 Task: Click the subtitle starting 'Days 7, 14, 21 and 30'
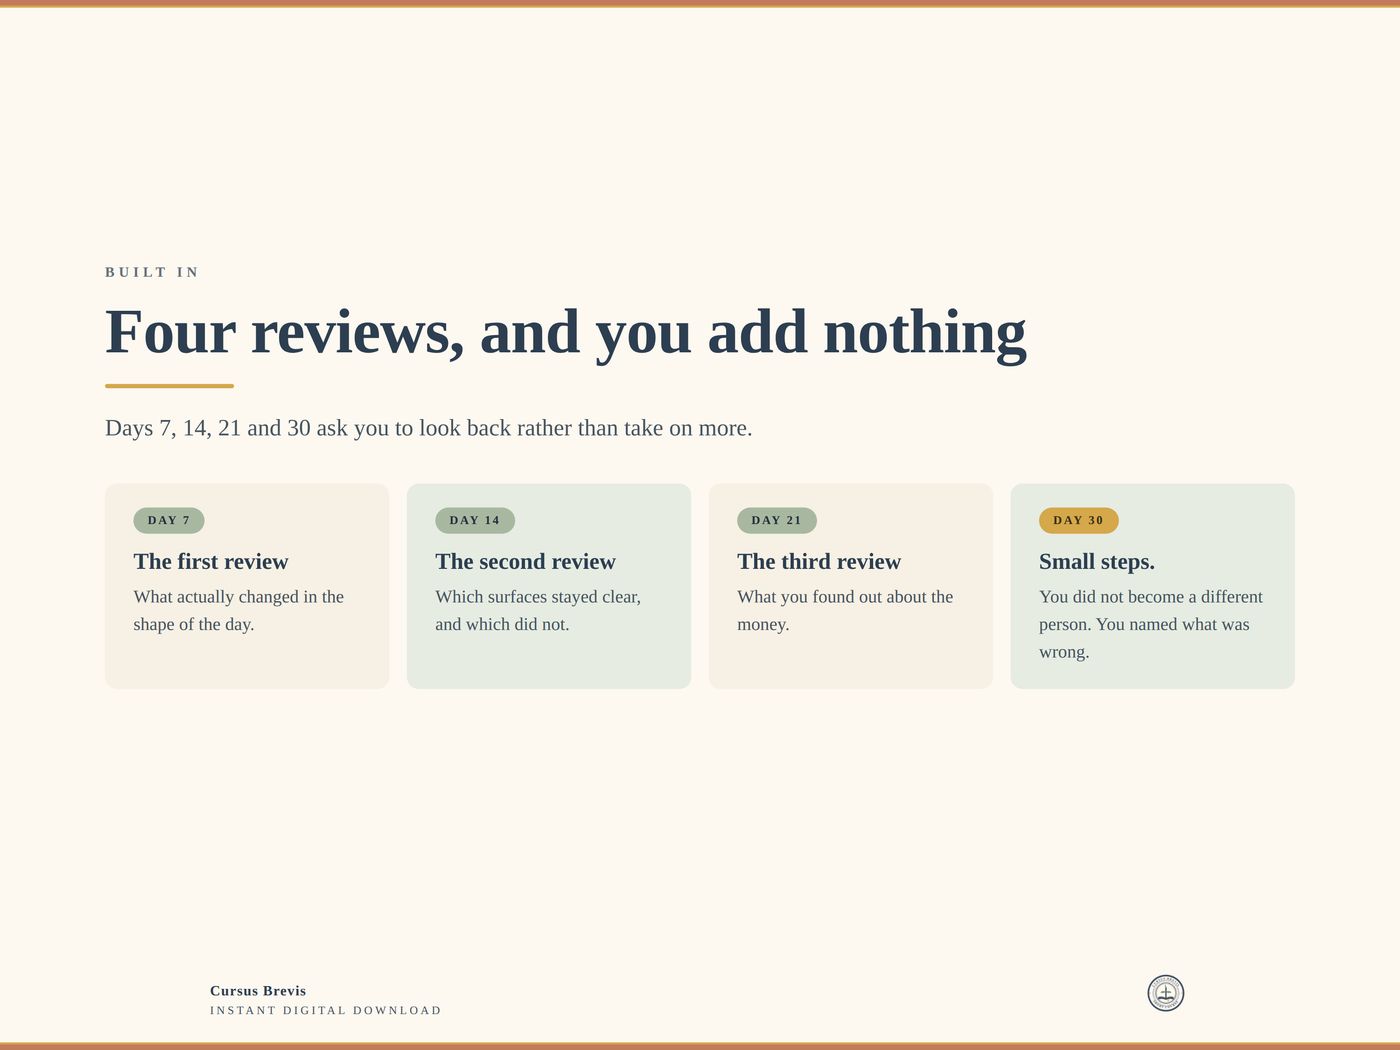click(x=429, y=428)
